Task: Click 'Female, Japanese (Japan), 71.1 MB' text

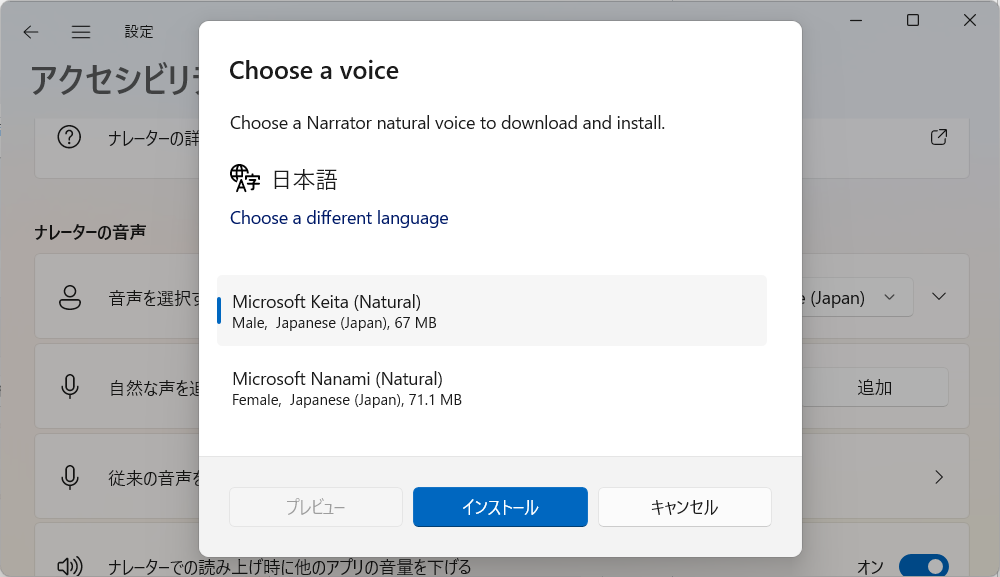Action: pos(346,400)
